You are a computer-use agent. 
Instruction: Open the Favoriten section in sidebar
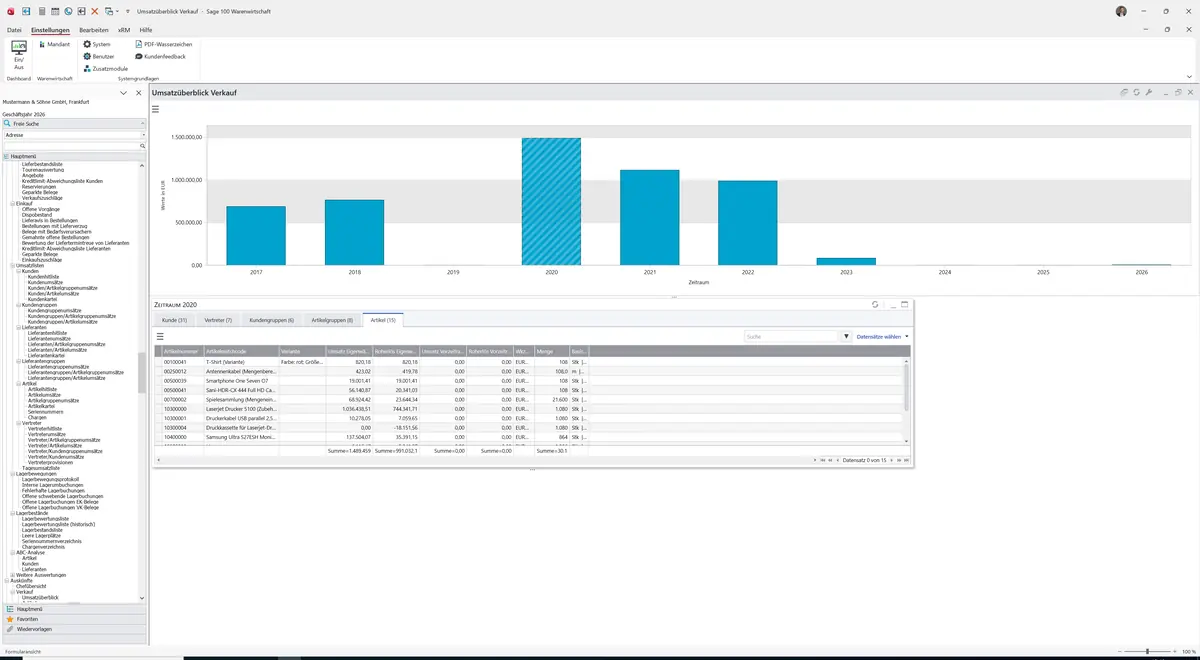[74, 619]
